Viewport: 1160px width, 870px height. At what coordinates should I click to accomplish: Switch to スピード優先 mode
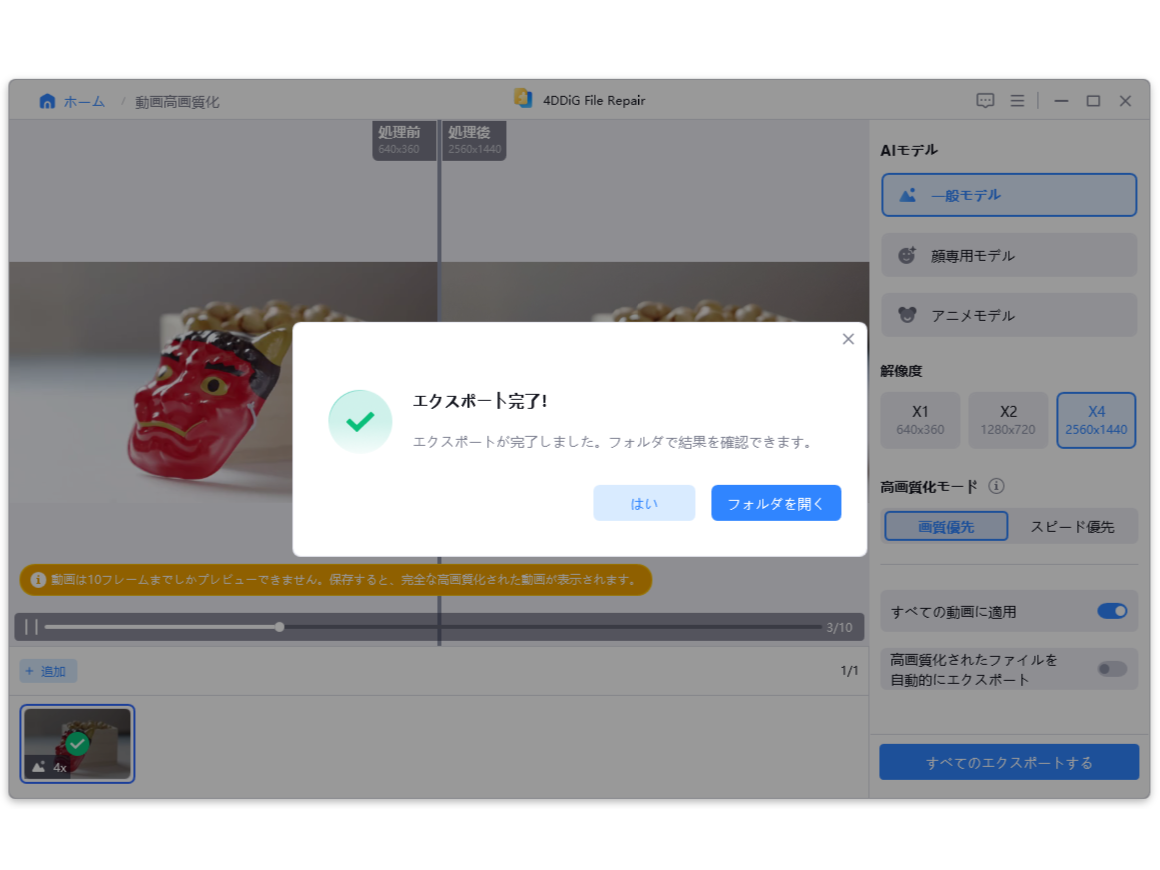[1072, 527]
